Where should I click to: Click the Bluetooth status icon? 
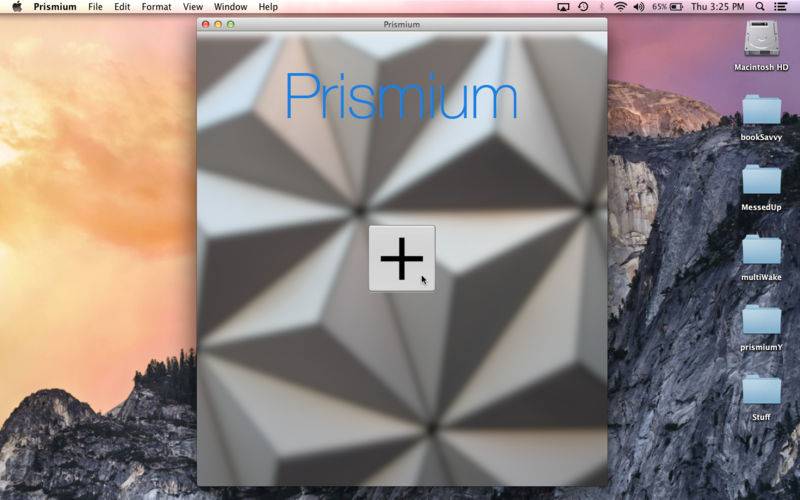602,7
